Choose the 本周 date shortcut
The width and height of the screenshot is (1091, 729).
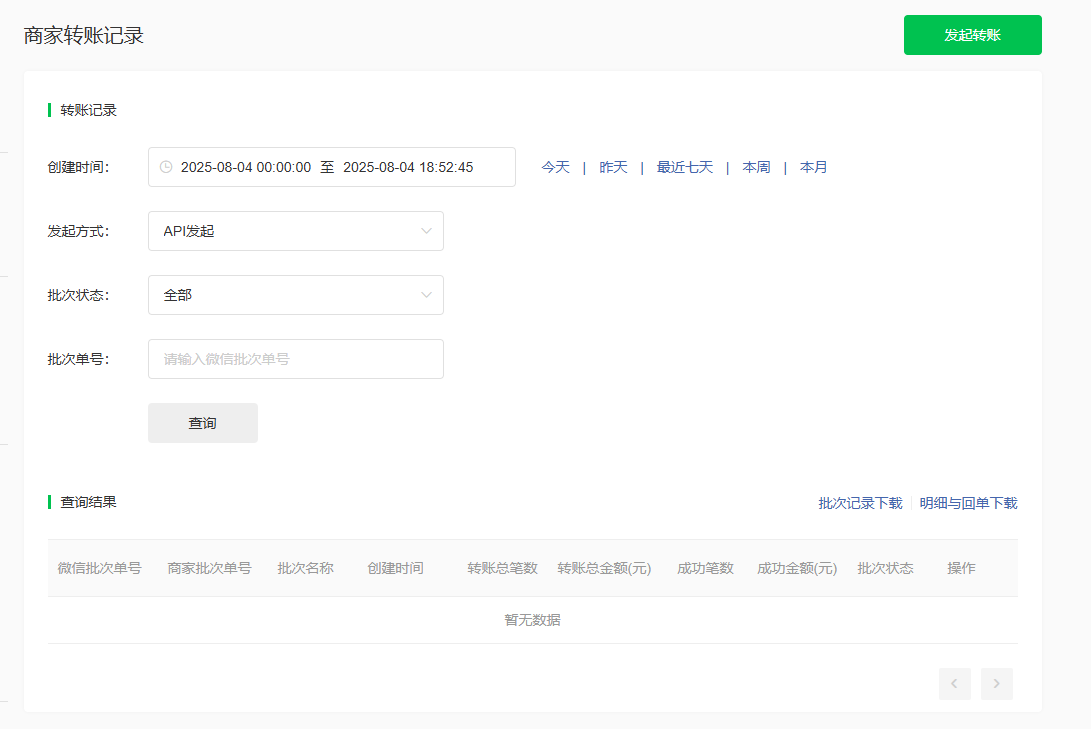[x=756, y=167]
